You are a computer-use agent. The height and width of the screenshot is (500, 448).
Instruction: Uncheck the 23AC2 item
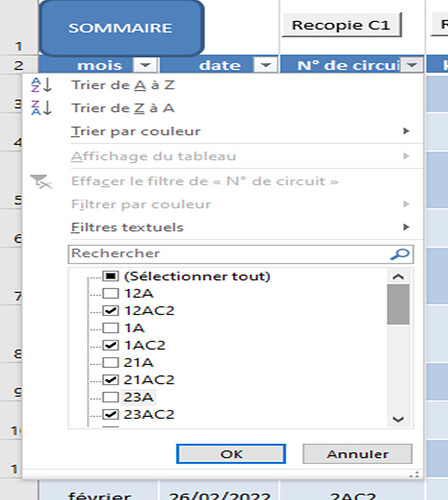[x=110, y=414]
